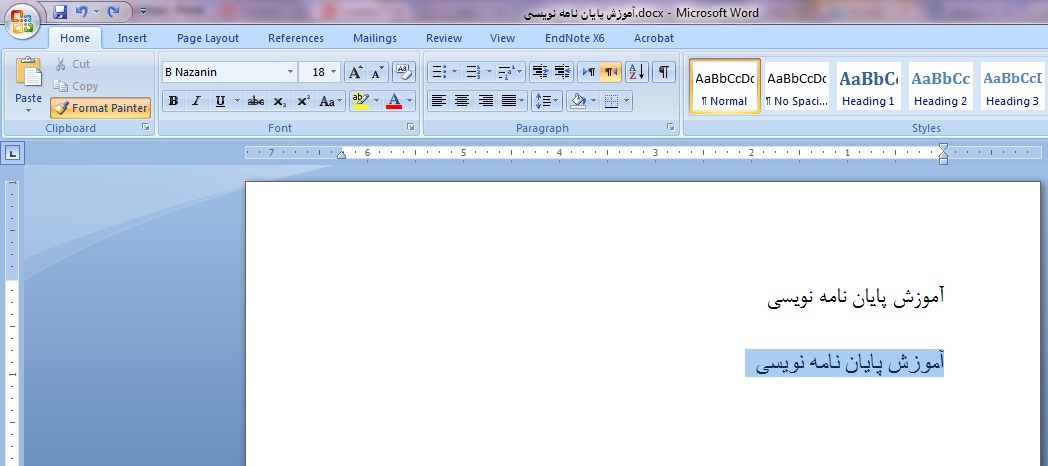Click the Grow Font icon
1048x466 pixels.
pyautogui.click(x=355, y=73)
